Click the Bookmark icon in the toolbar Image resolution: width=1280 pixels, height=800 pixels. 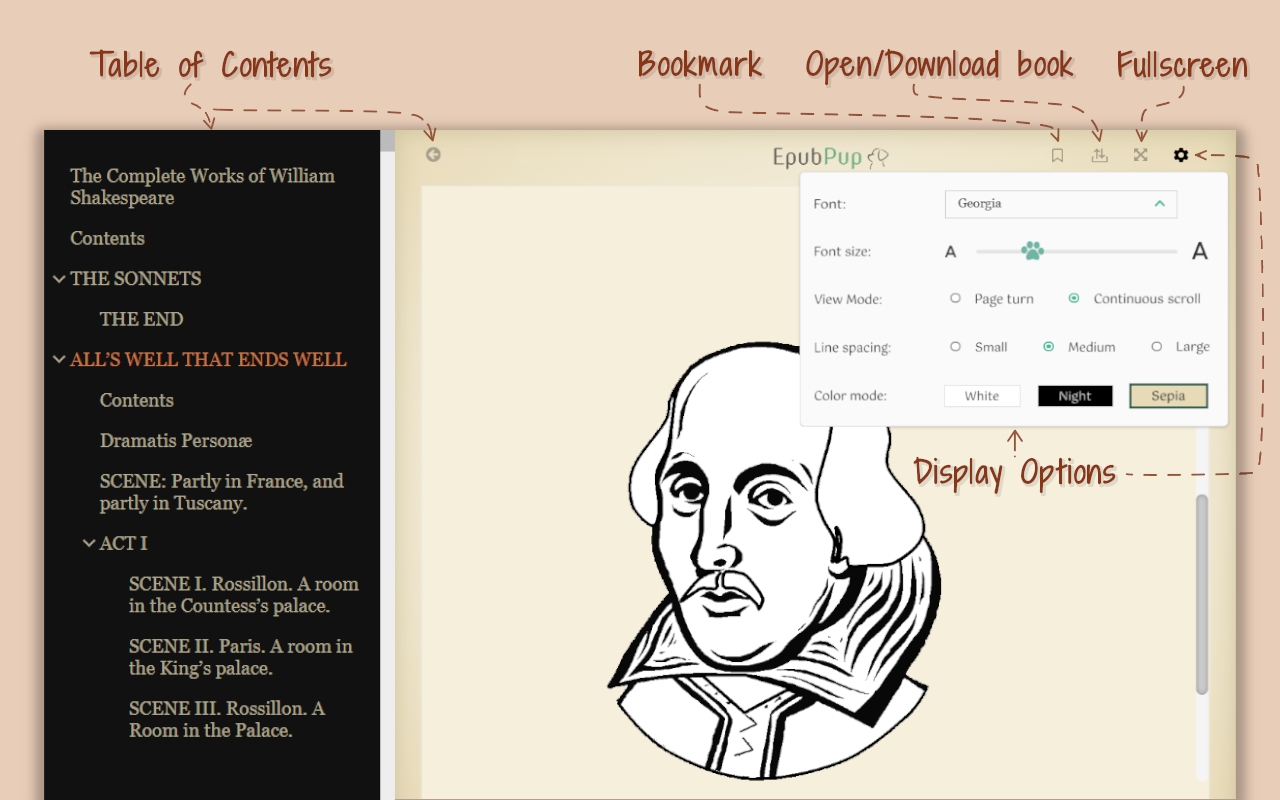pos(1058,155)
